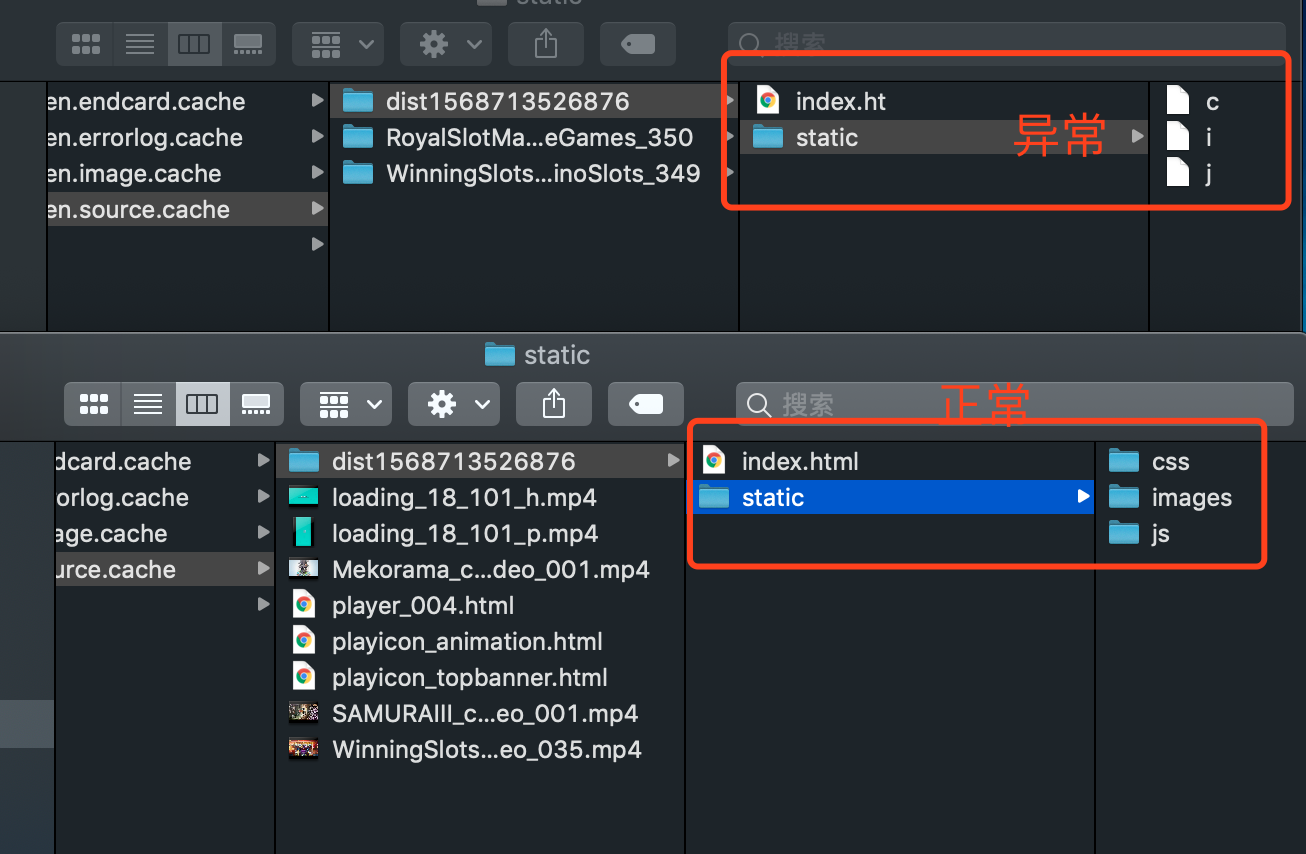The height and width of the screenshot is (854, 1306).
Task: Select column view in static window
Action: pos(202,404)
